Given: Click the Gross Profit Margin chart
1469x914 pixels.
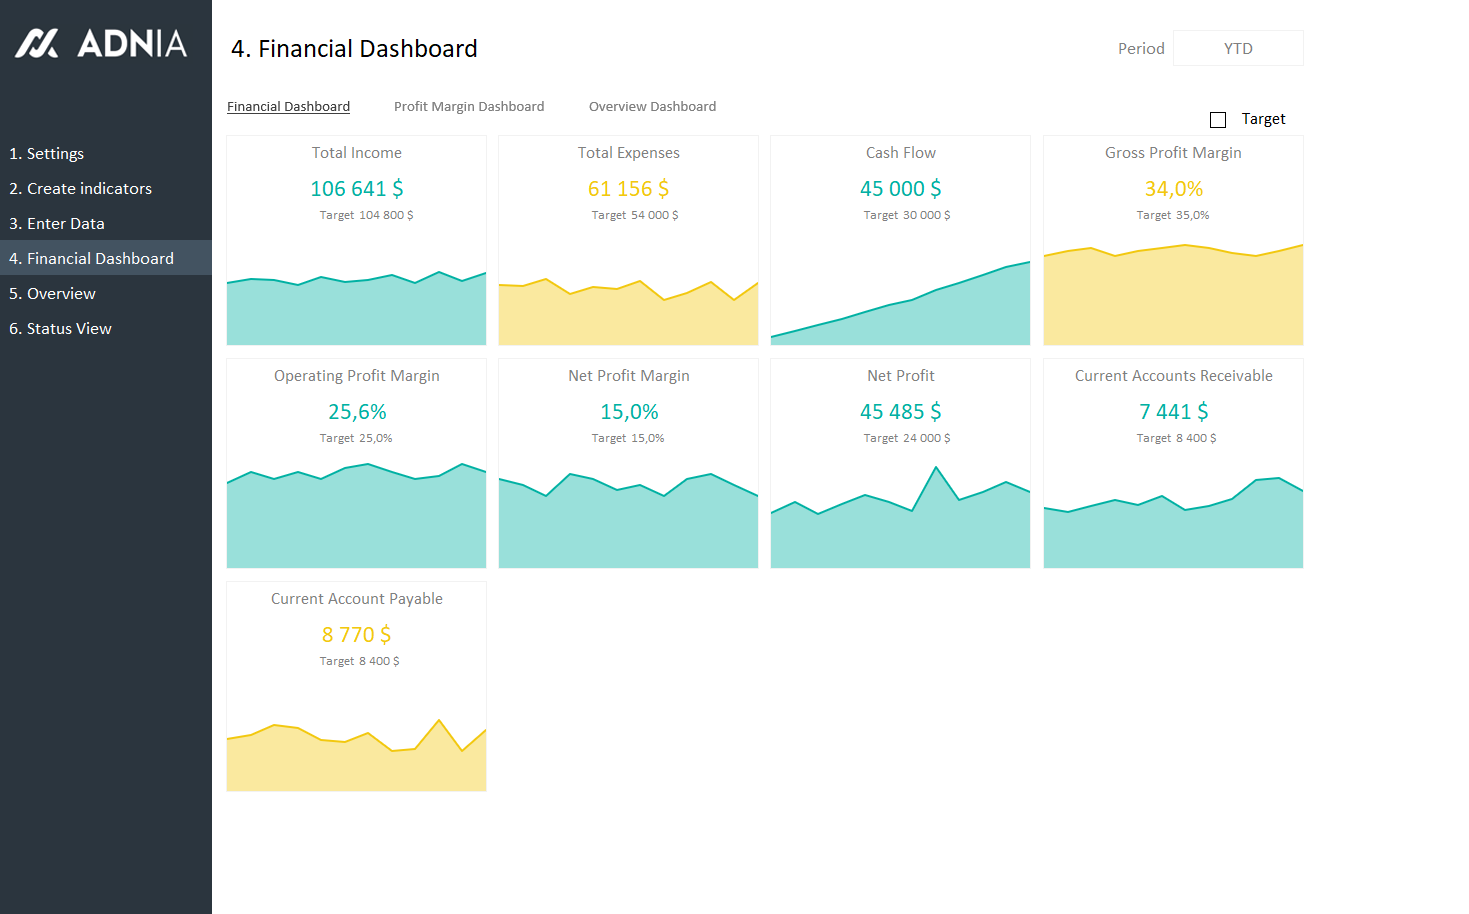Looking at the screenshot, I should [x=1173, y=300].
